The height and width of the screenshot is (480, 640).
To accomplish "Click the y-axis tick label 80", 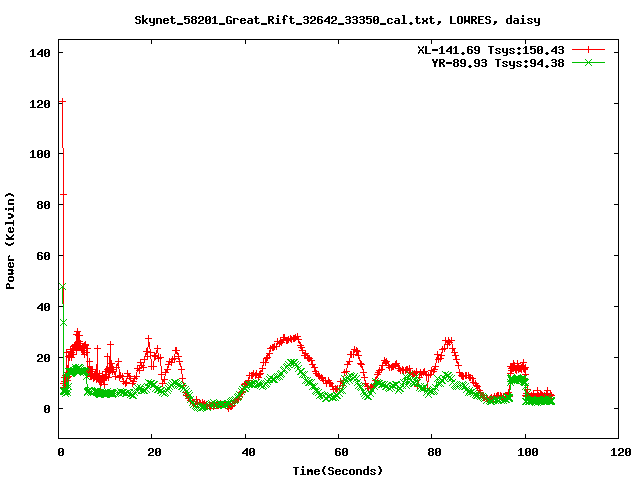I will pos(43,205).
